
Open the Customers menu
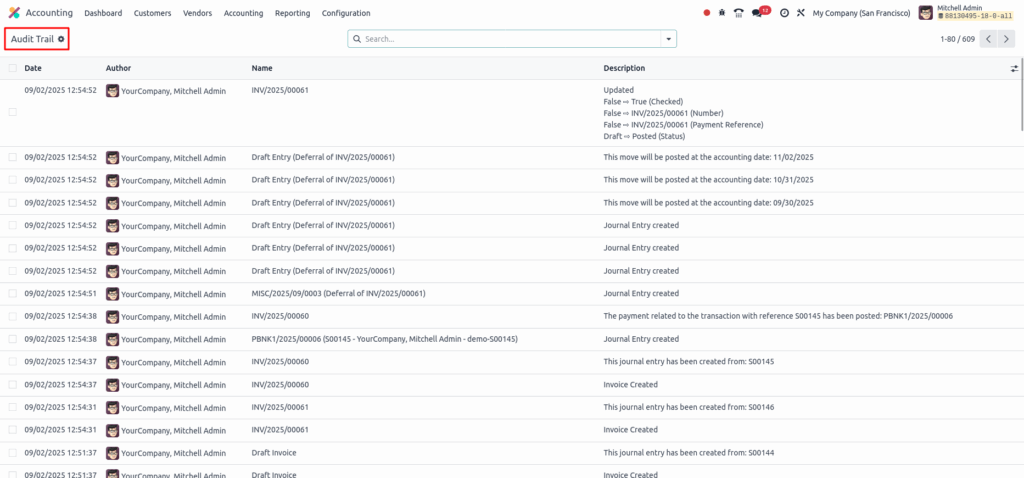(153, 13)
